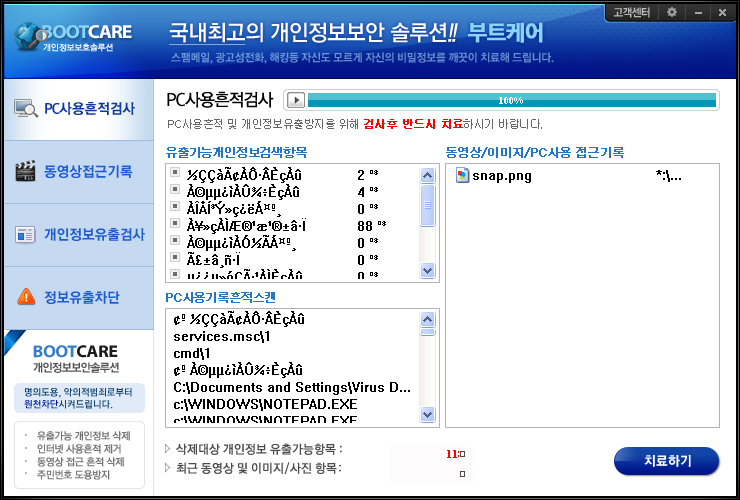Toggle checkbox for first item with count 2
The image size is (740, 500).
(x=175, y=172)
